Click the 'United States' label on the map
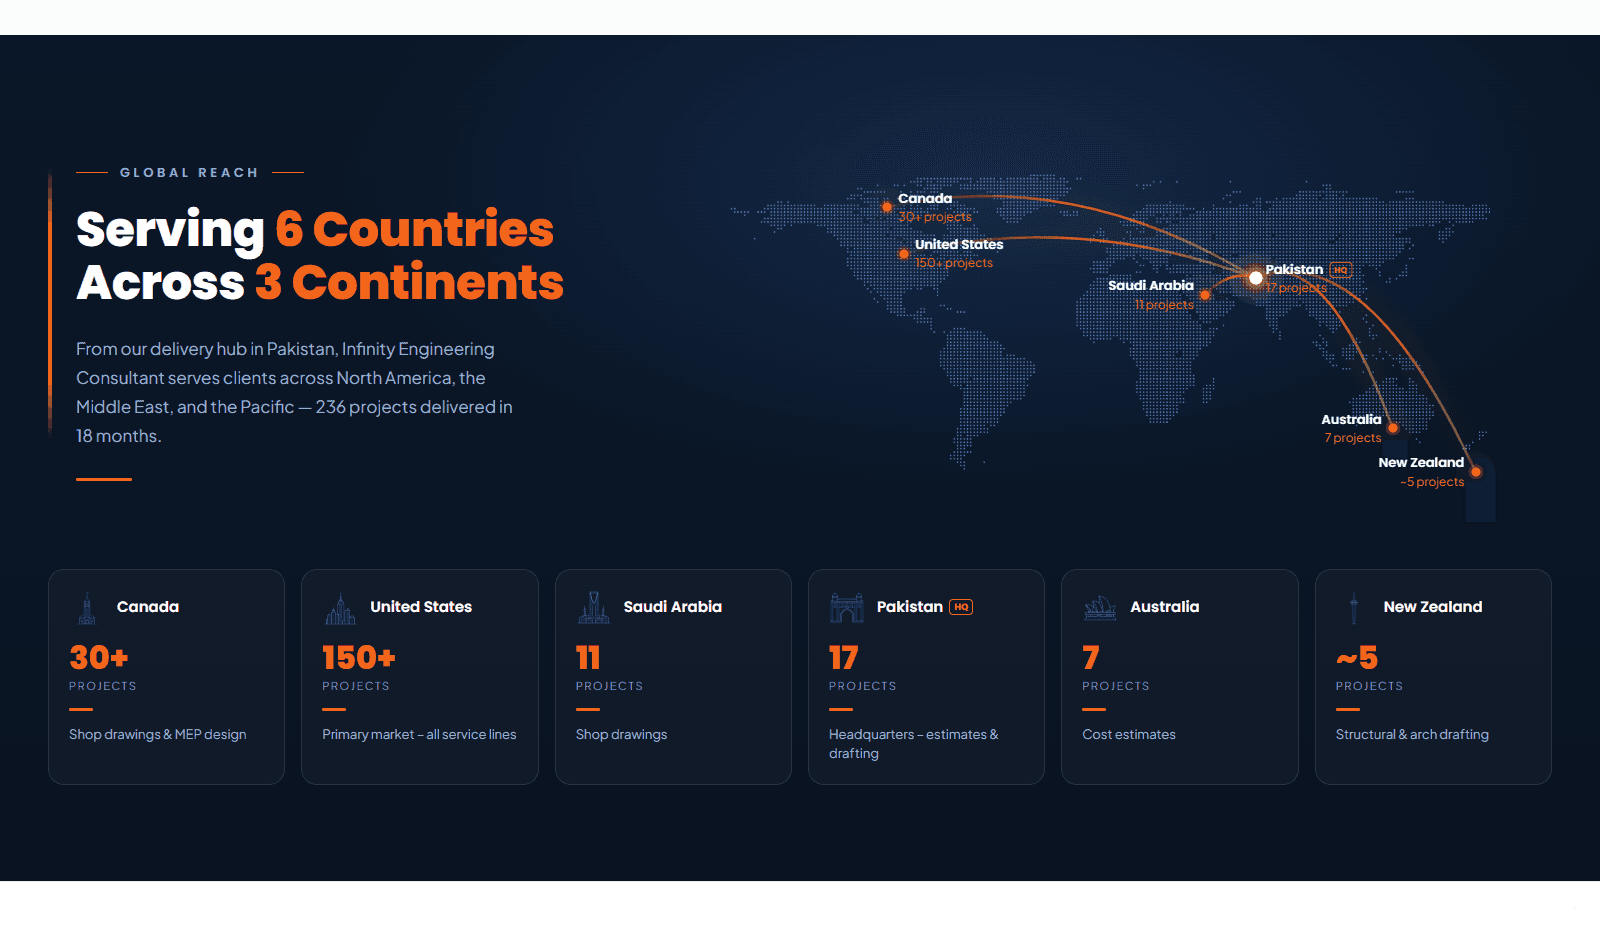1600x940 pixels. [x=959, y=244]
